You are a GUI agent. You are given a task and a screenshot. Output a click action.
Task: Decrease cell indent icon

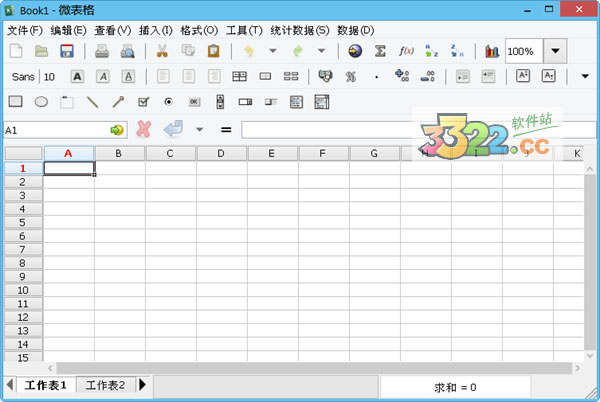[x=463, y=76]
